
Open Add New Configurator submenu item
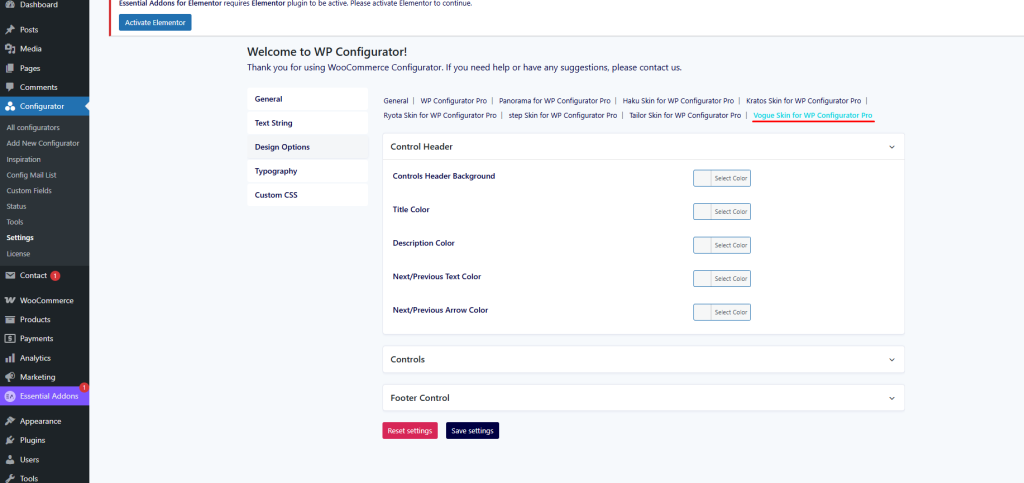point(44,144)
